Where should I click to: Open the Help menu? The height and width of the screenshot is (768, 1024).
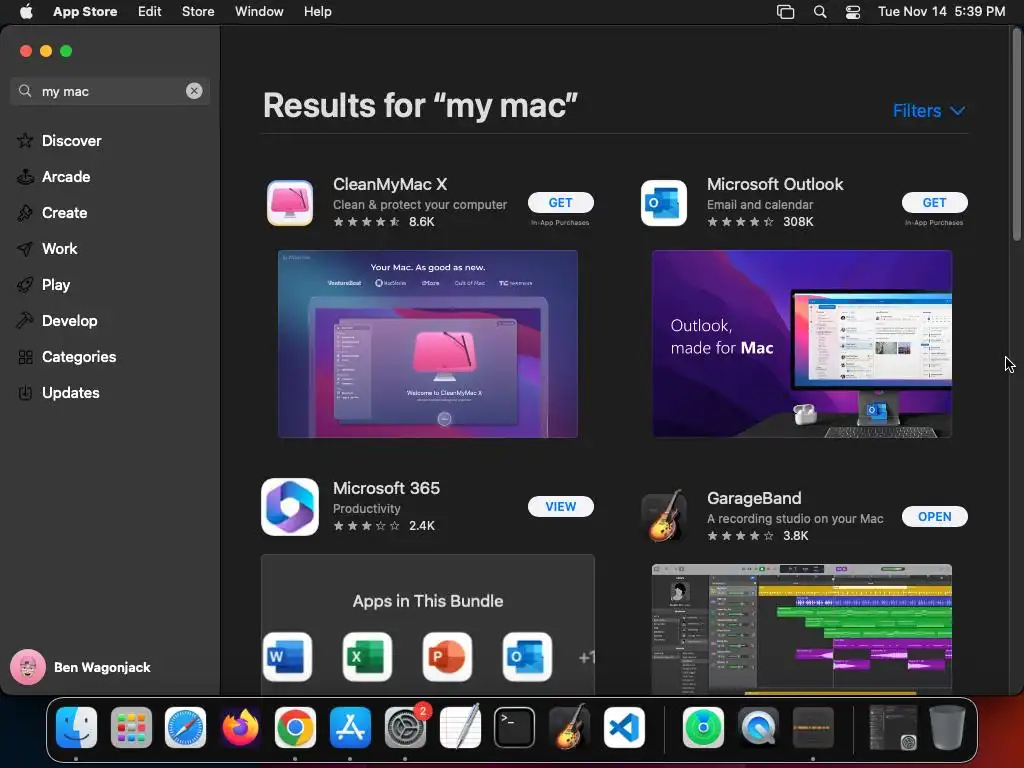[317, 11]
